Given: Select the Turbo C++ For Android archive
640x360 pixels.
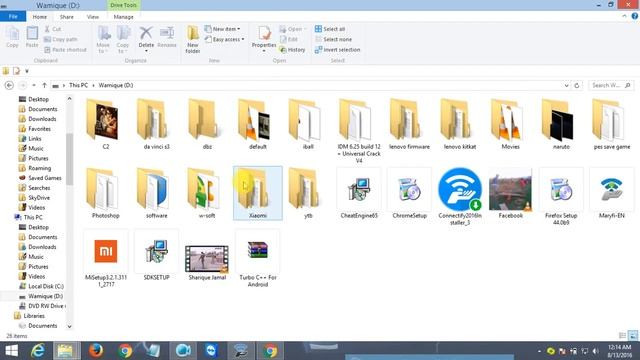Looking at the screenshot, I should (258, 258).
